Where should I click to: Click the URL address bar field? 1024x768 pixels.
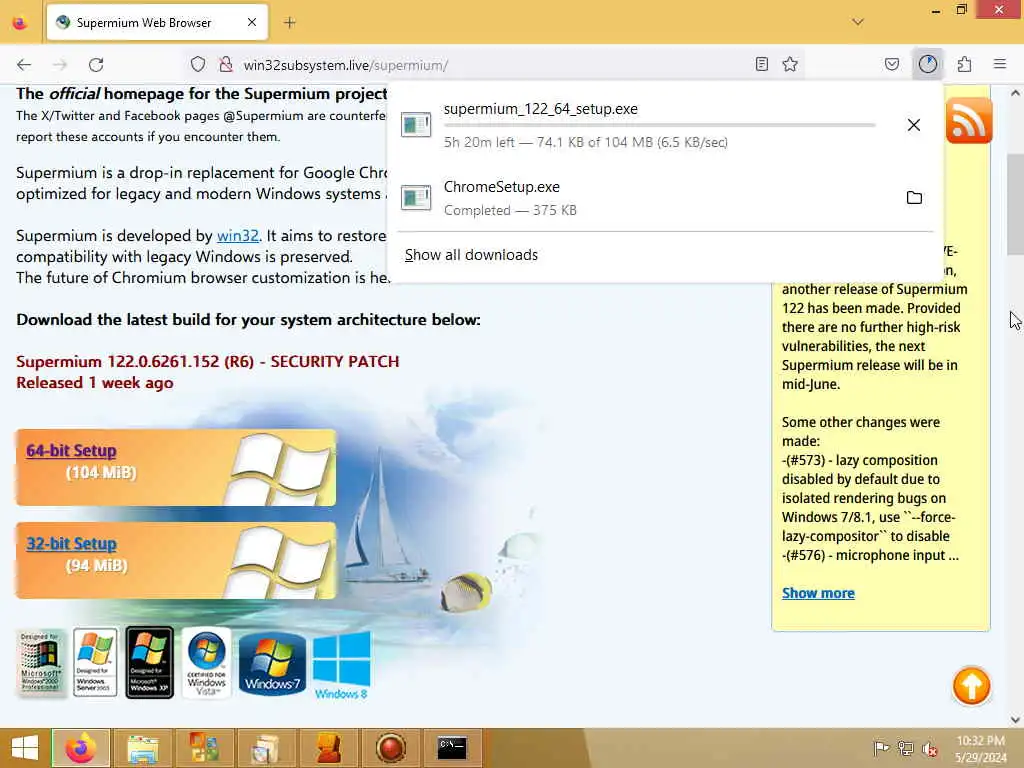[493, 65]
